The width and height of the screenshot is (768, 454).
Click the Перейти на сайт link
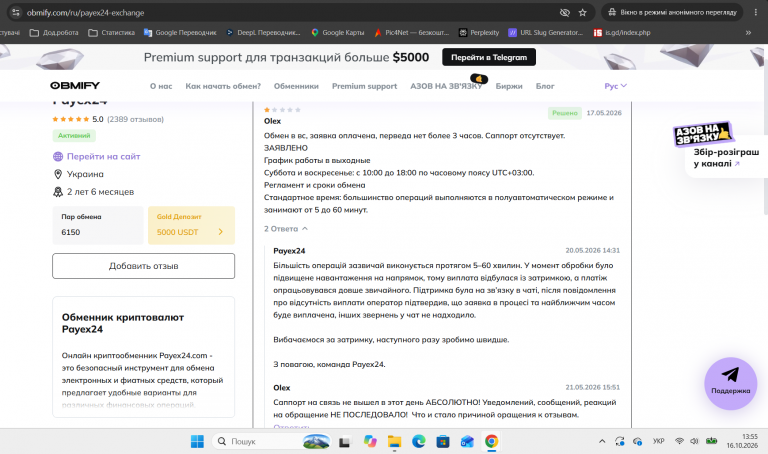click(103, 157)
